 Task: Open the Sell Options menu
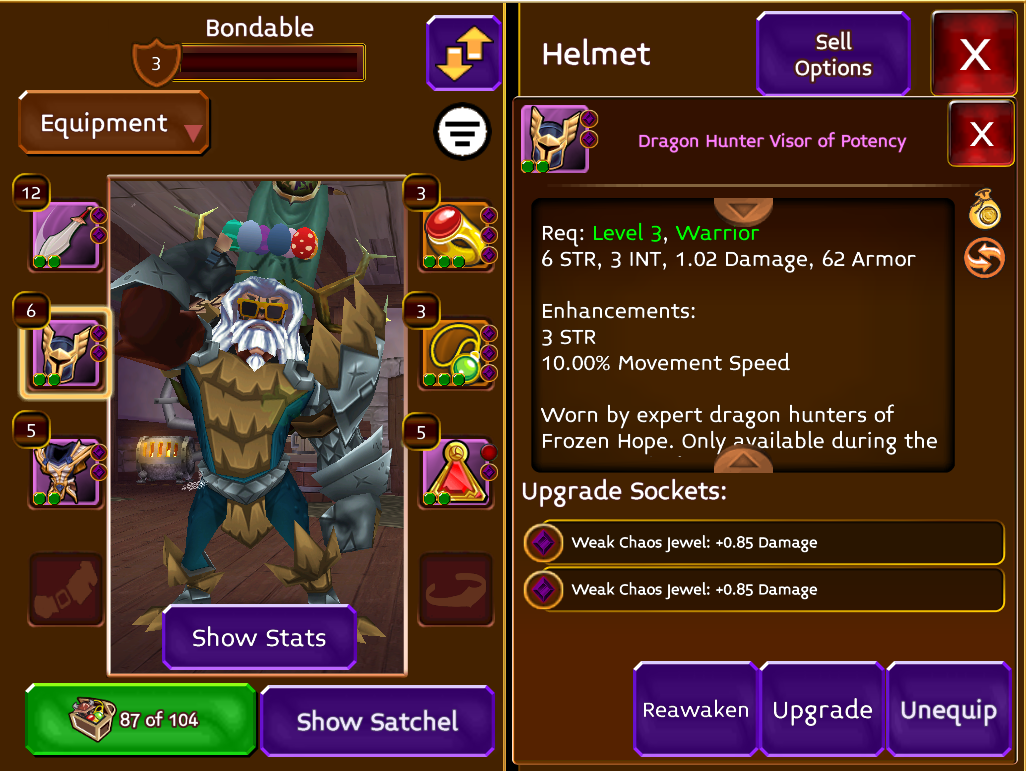point(833,54)
